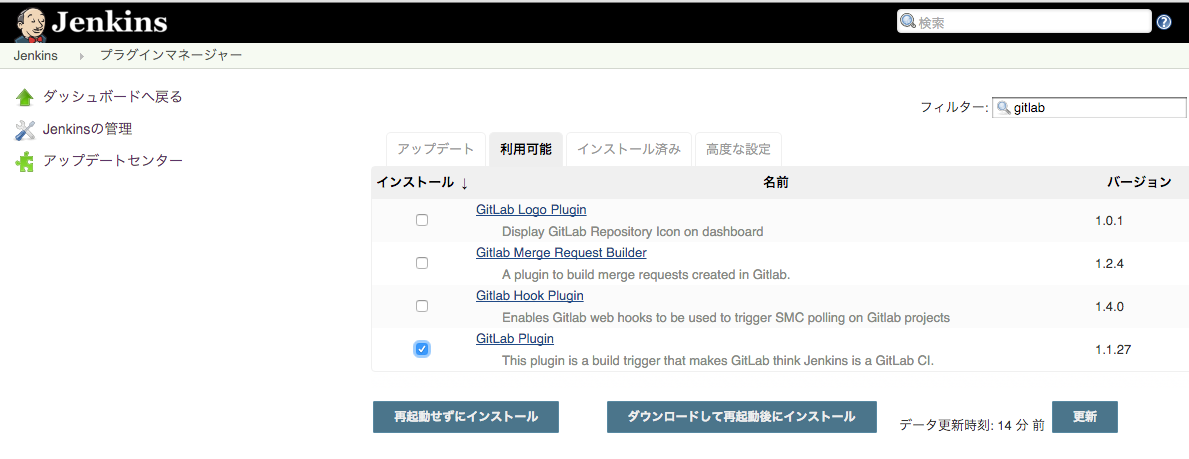The width and height of the screenshot is (1189, 459).
Task: Click 'This plugin is a build trigger' description
Action: [717, 360]
